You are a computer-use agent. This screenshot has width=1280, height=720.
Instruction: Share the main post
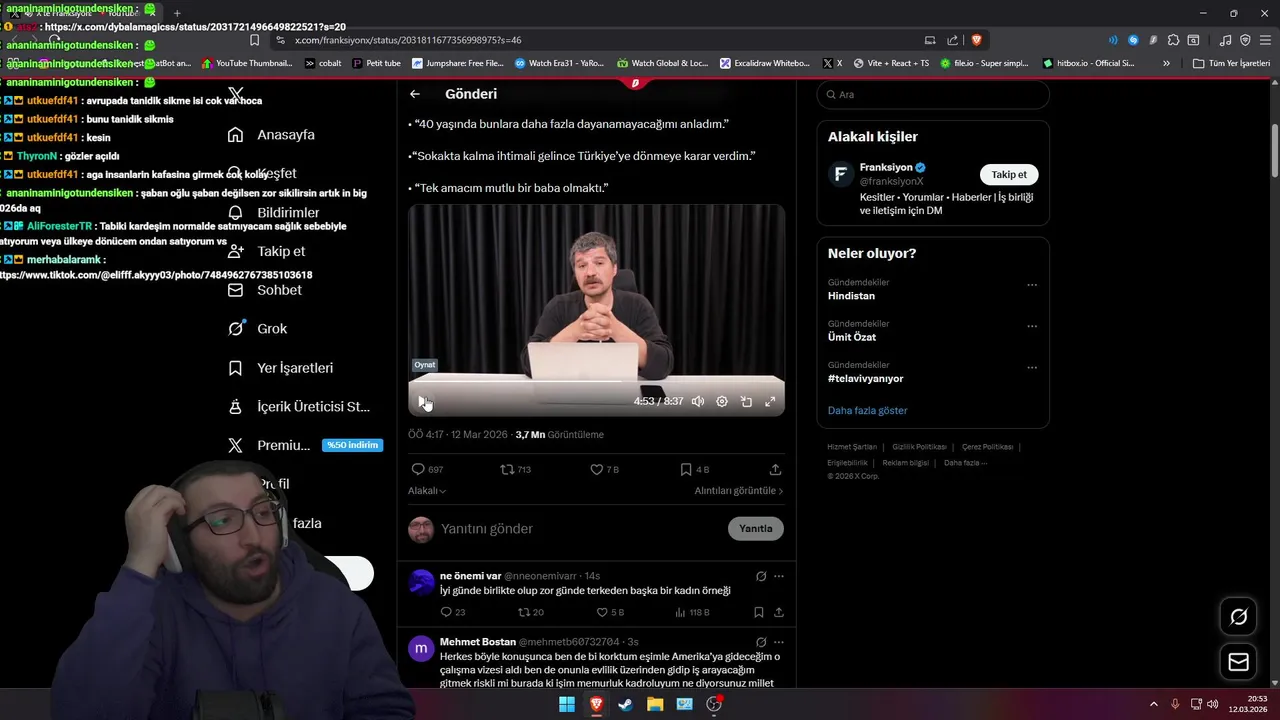tap(775, 469)
